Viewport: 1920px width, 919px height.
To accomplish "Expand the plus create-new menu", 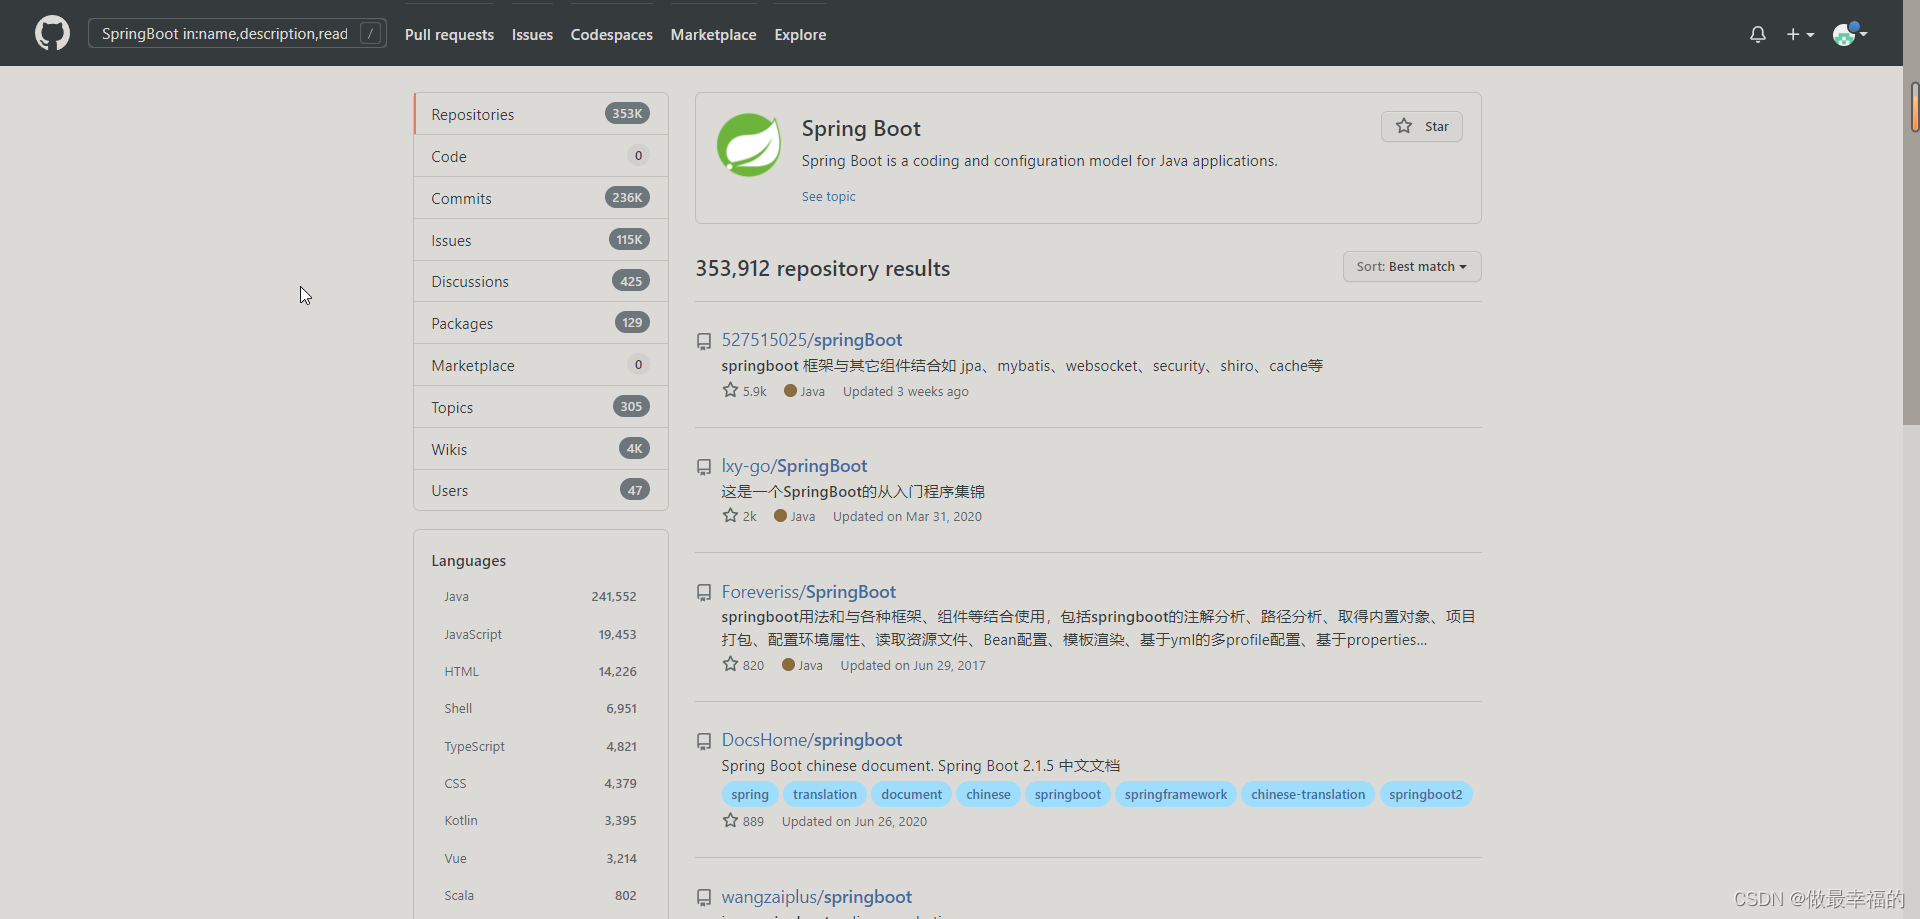I will click(1800, 34).
